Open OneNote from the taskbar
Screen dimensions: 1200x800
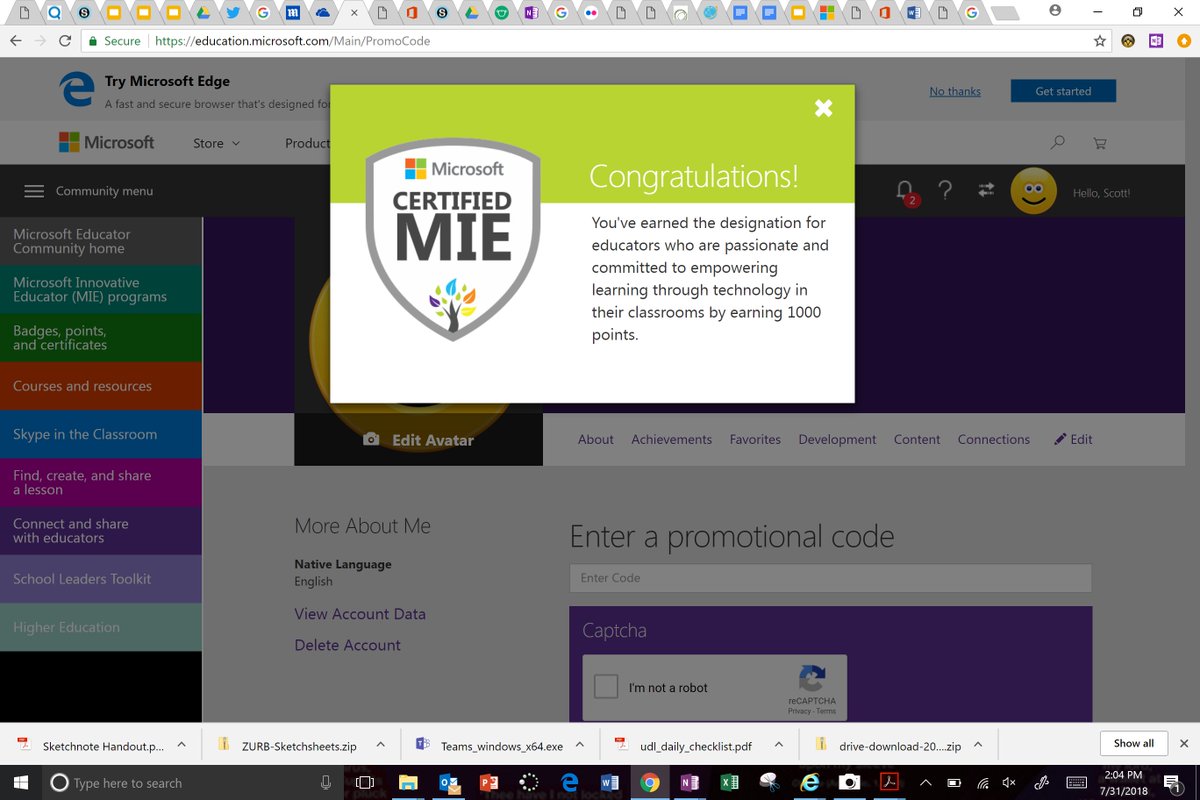tap(689, 783)
